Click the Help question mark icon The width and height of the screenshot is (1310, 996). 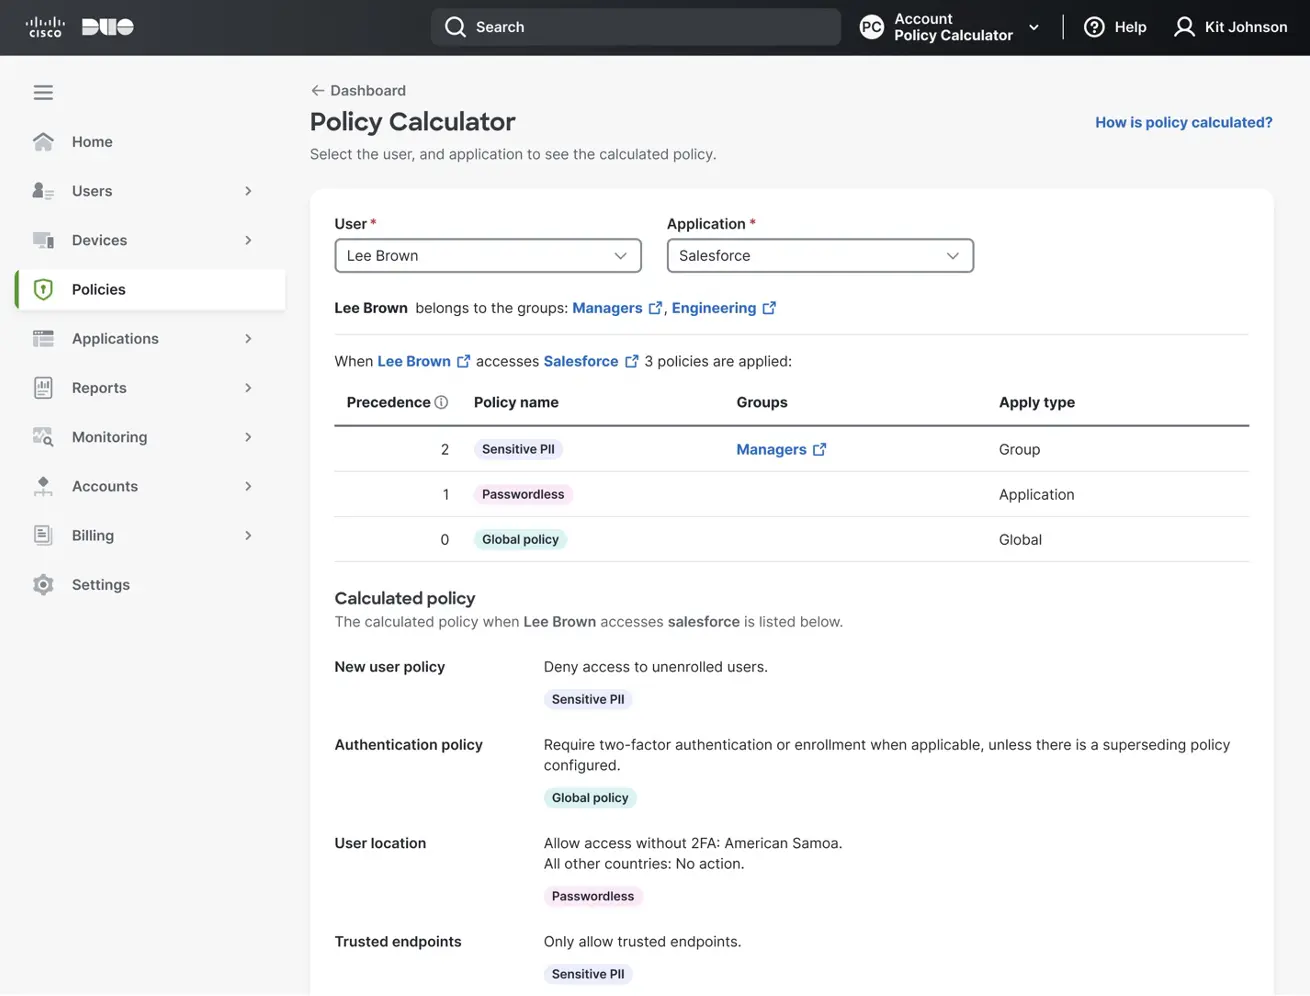pos(1094,27)
